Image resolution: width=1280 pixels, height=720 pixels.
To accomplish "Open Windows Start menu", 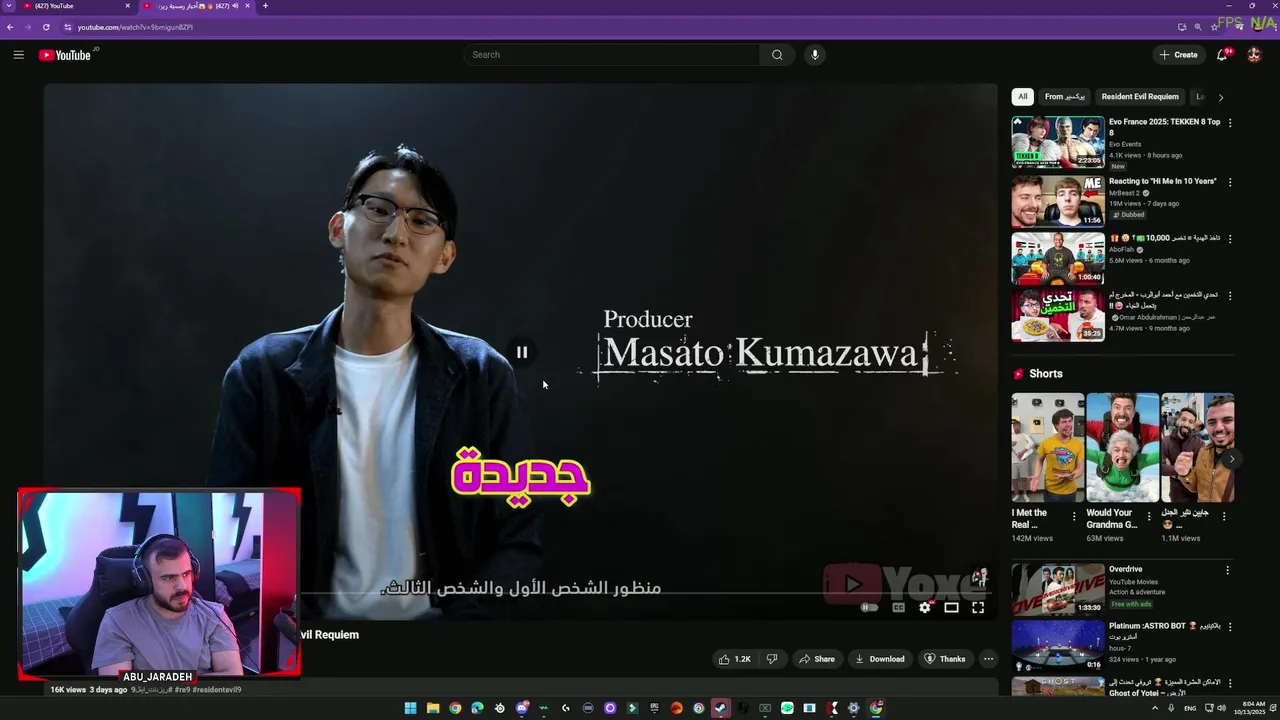I will pyautogui.click(x=410, y=708).
